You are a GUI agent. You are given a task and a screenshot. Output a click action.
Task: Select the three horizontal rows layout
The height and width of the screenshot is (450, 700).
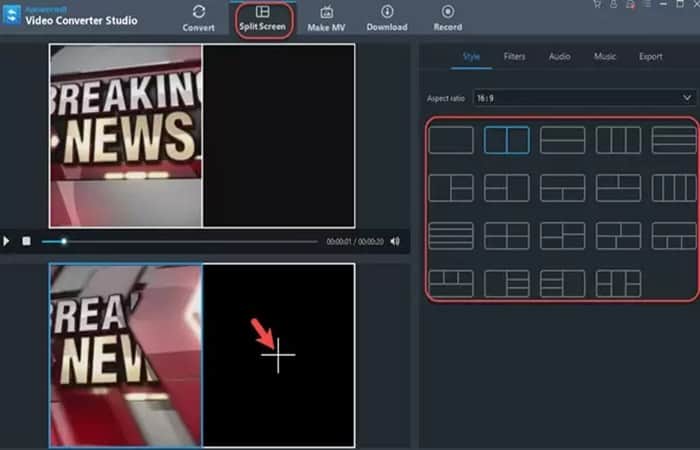(x=675, y=140)
